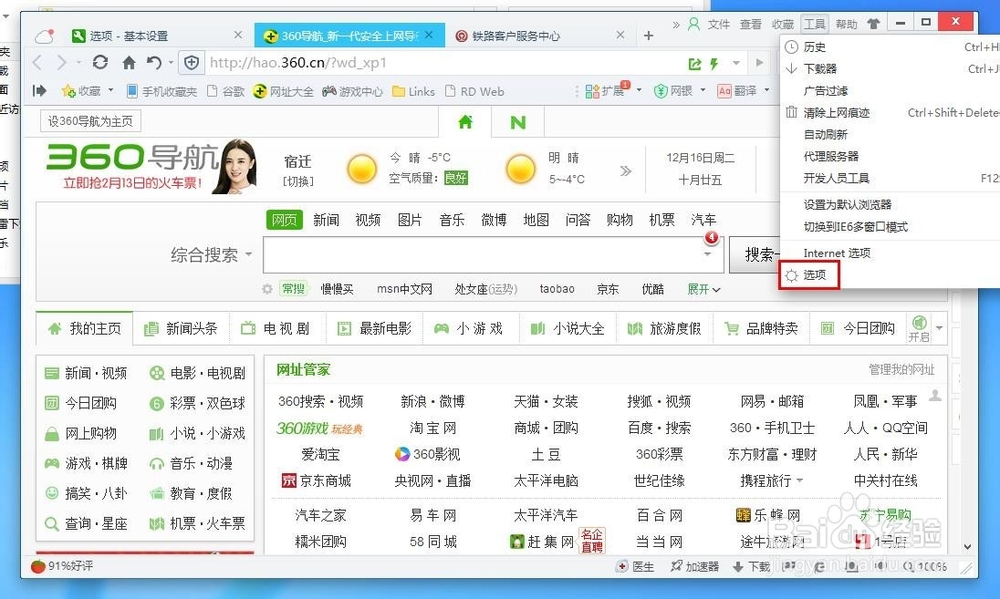Switch to the 新闻头条 category tab

pos(181,329)
